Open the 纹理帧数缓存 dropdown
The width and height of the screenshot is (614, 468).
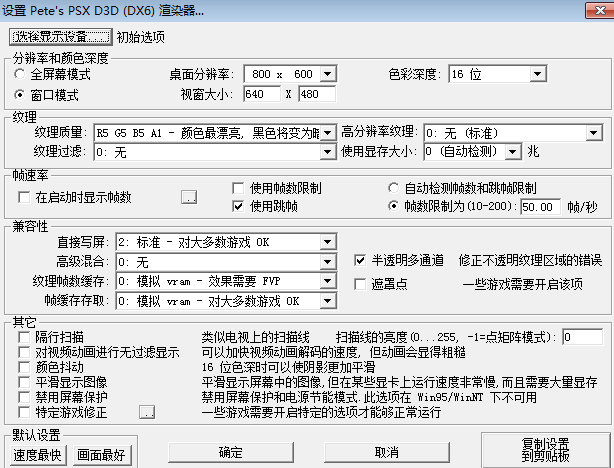click(226, 281)
